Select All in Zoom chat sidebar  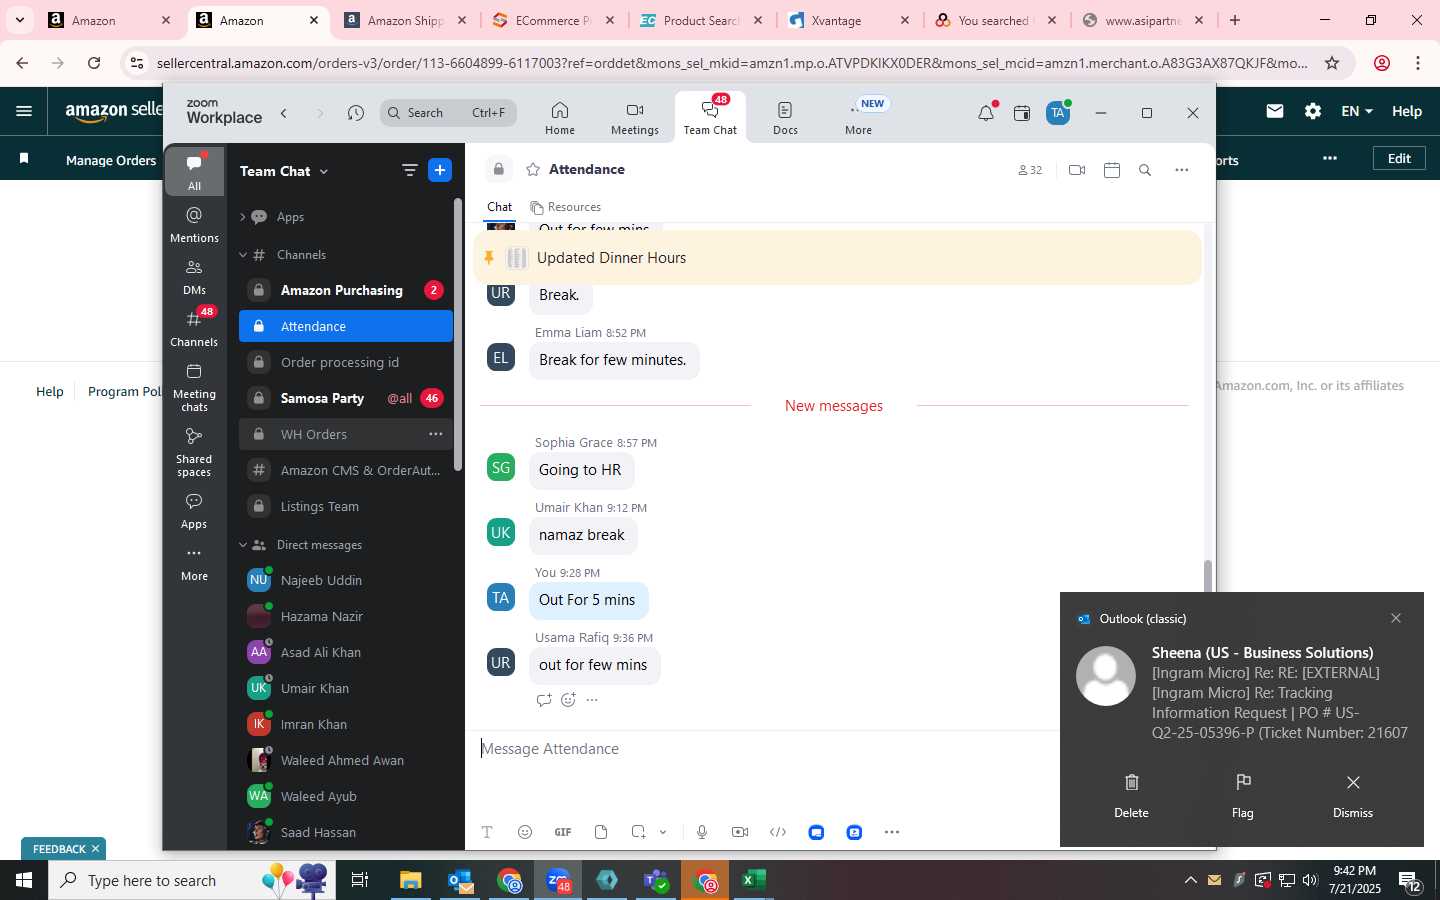click(x=194, y=171)
